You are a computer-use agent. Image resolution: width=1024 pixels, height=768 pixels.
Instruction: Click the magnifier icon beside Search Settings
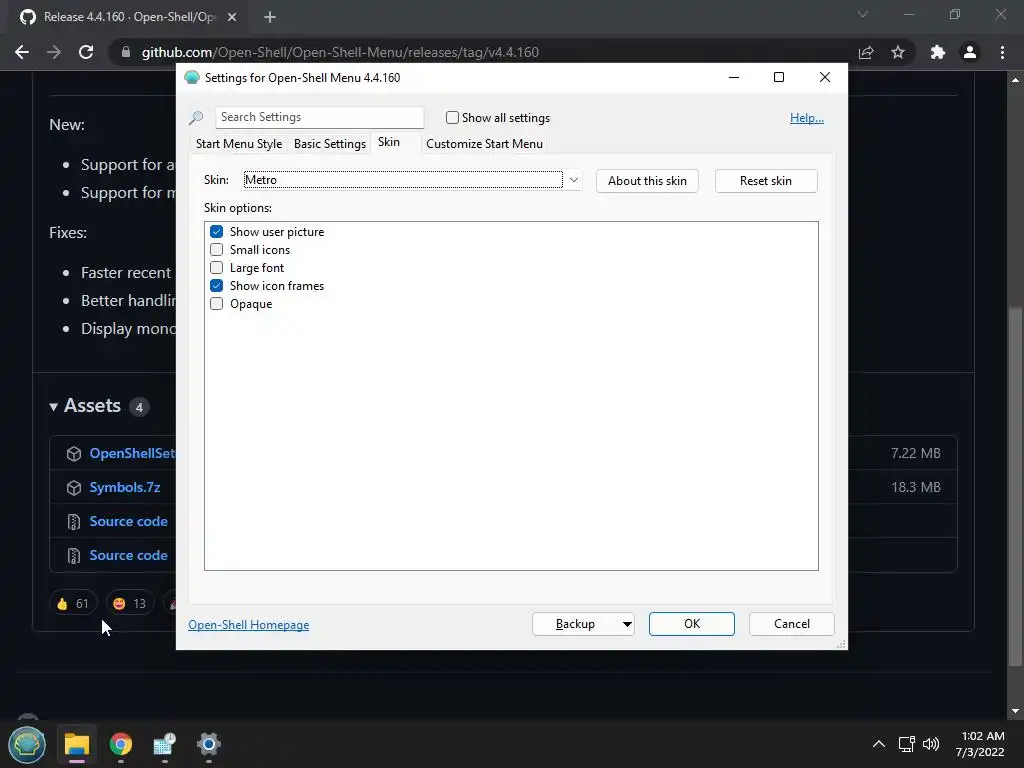click(x=196, y=118)
